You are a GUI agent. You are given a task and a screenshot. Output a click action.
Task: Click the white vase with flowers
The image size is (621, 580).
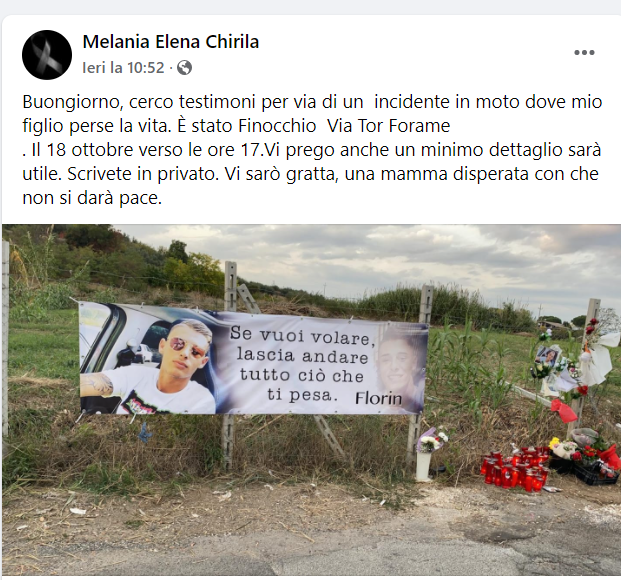425,466
